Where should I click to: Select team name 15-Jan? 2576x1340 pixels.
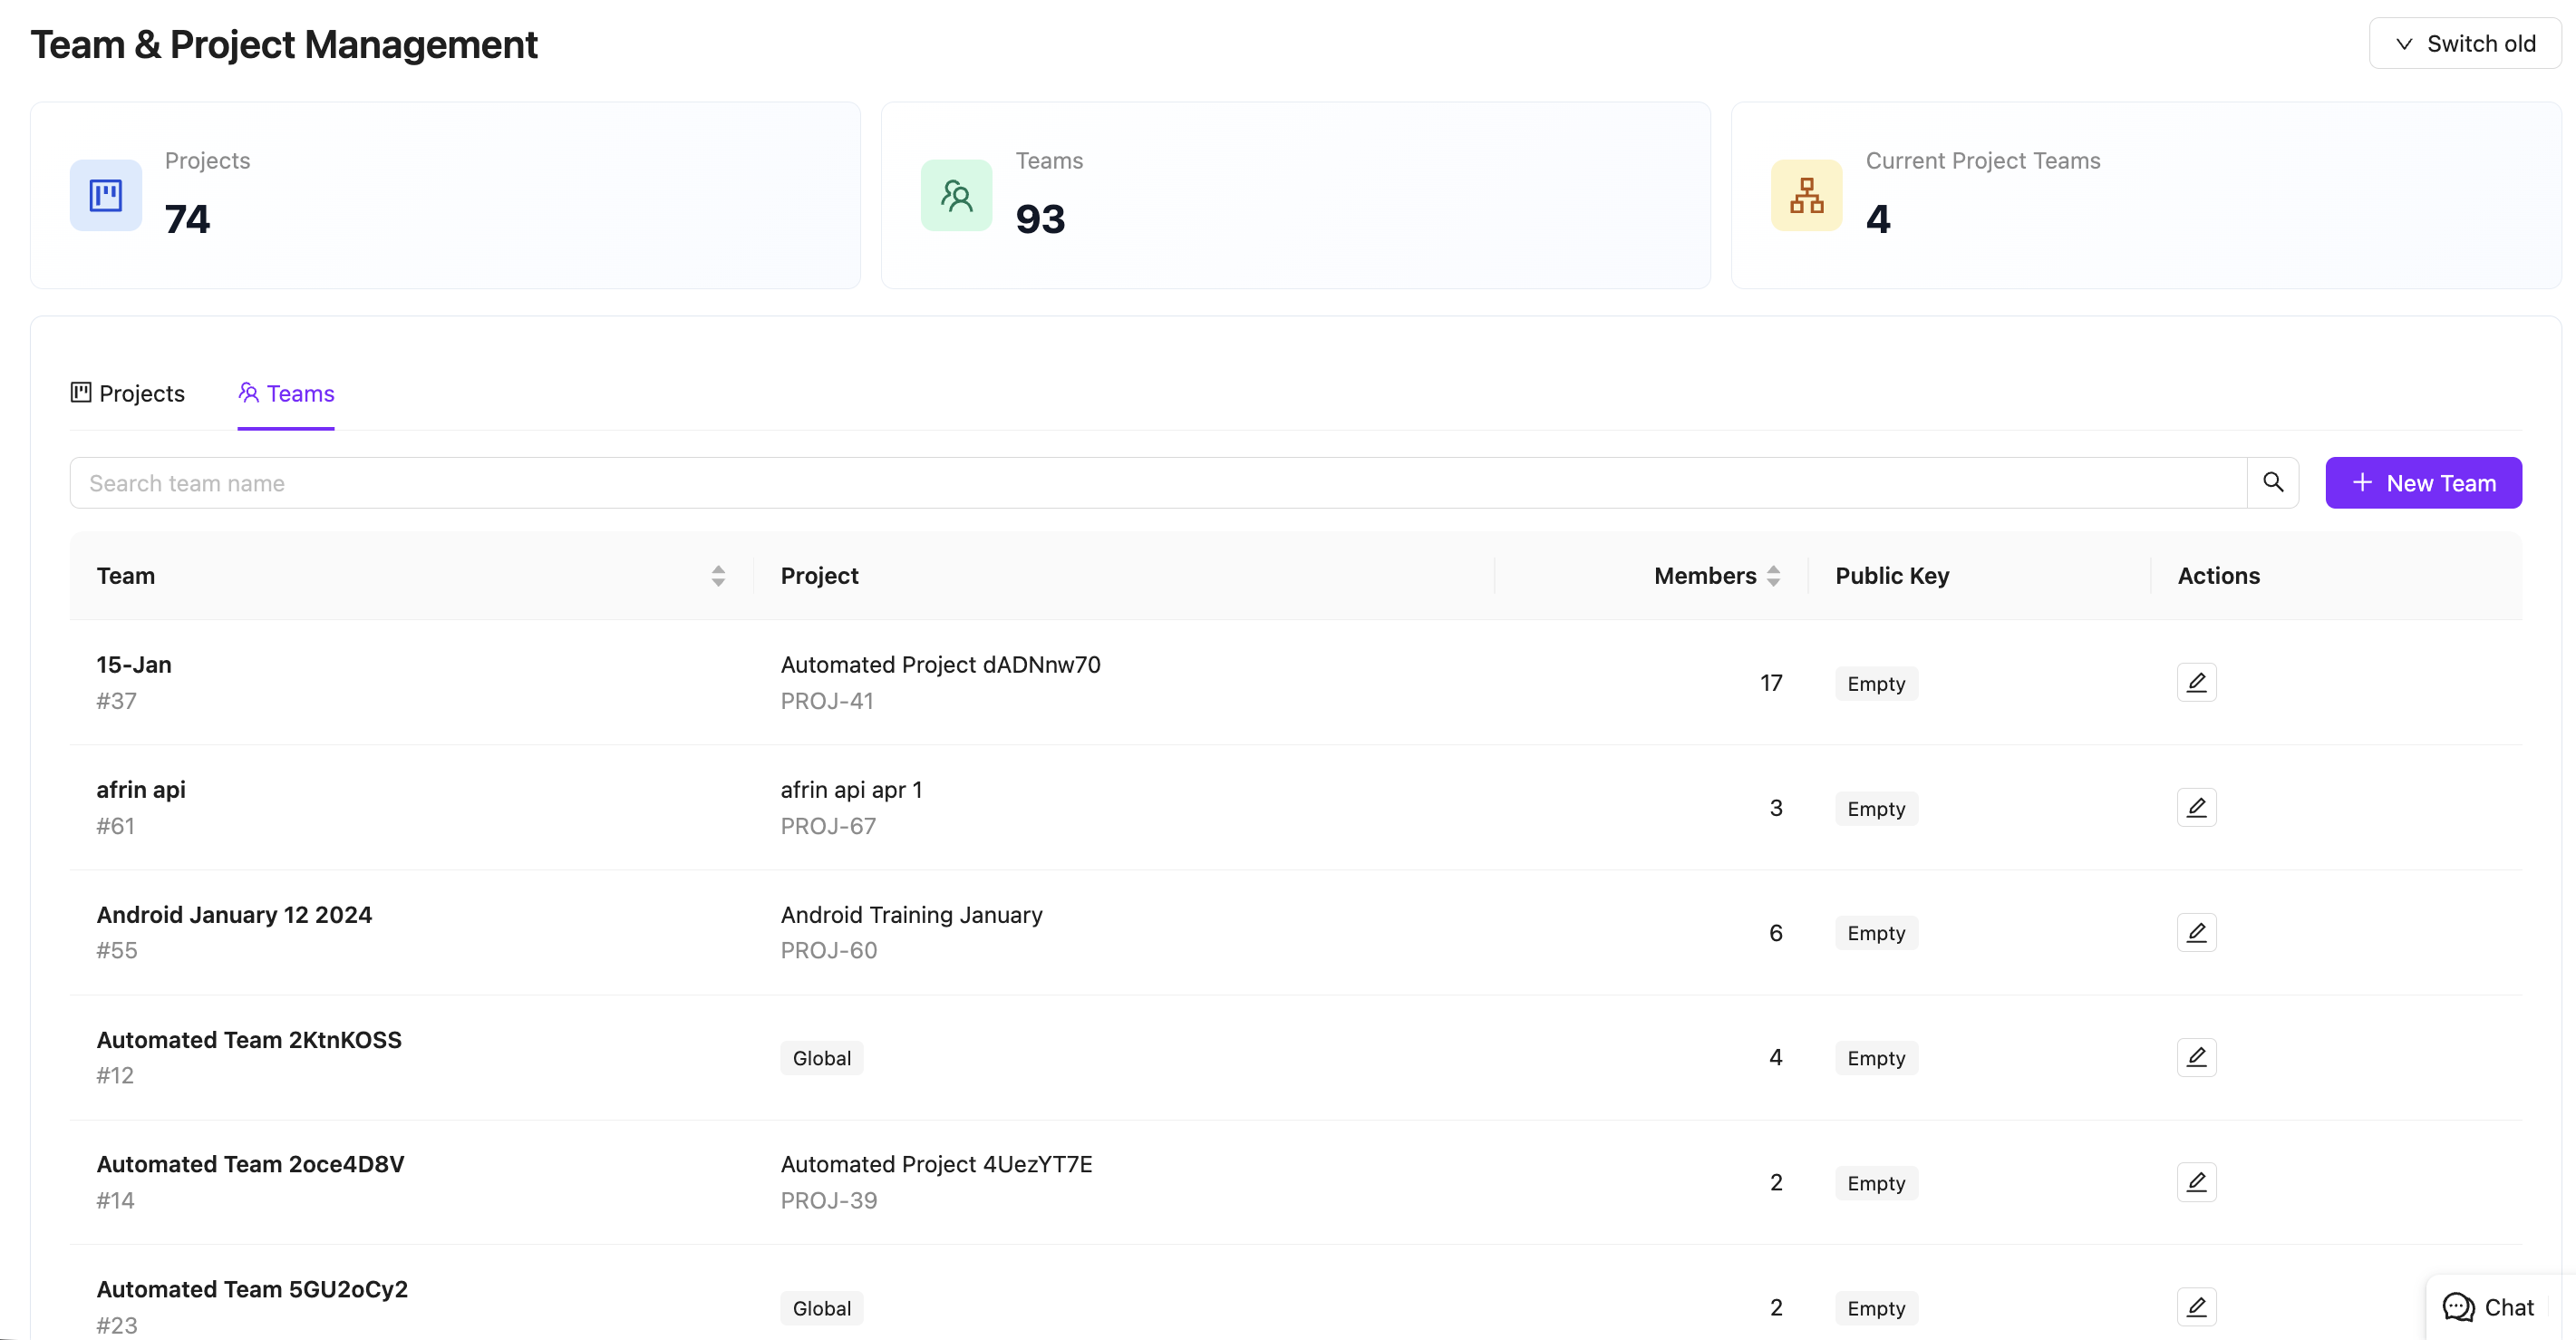tap(134, 665)
